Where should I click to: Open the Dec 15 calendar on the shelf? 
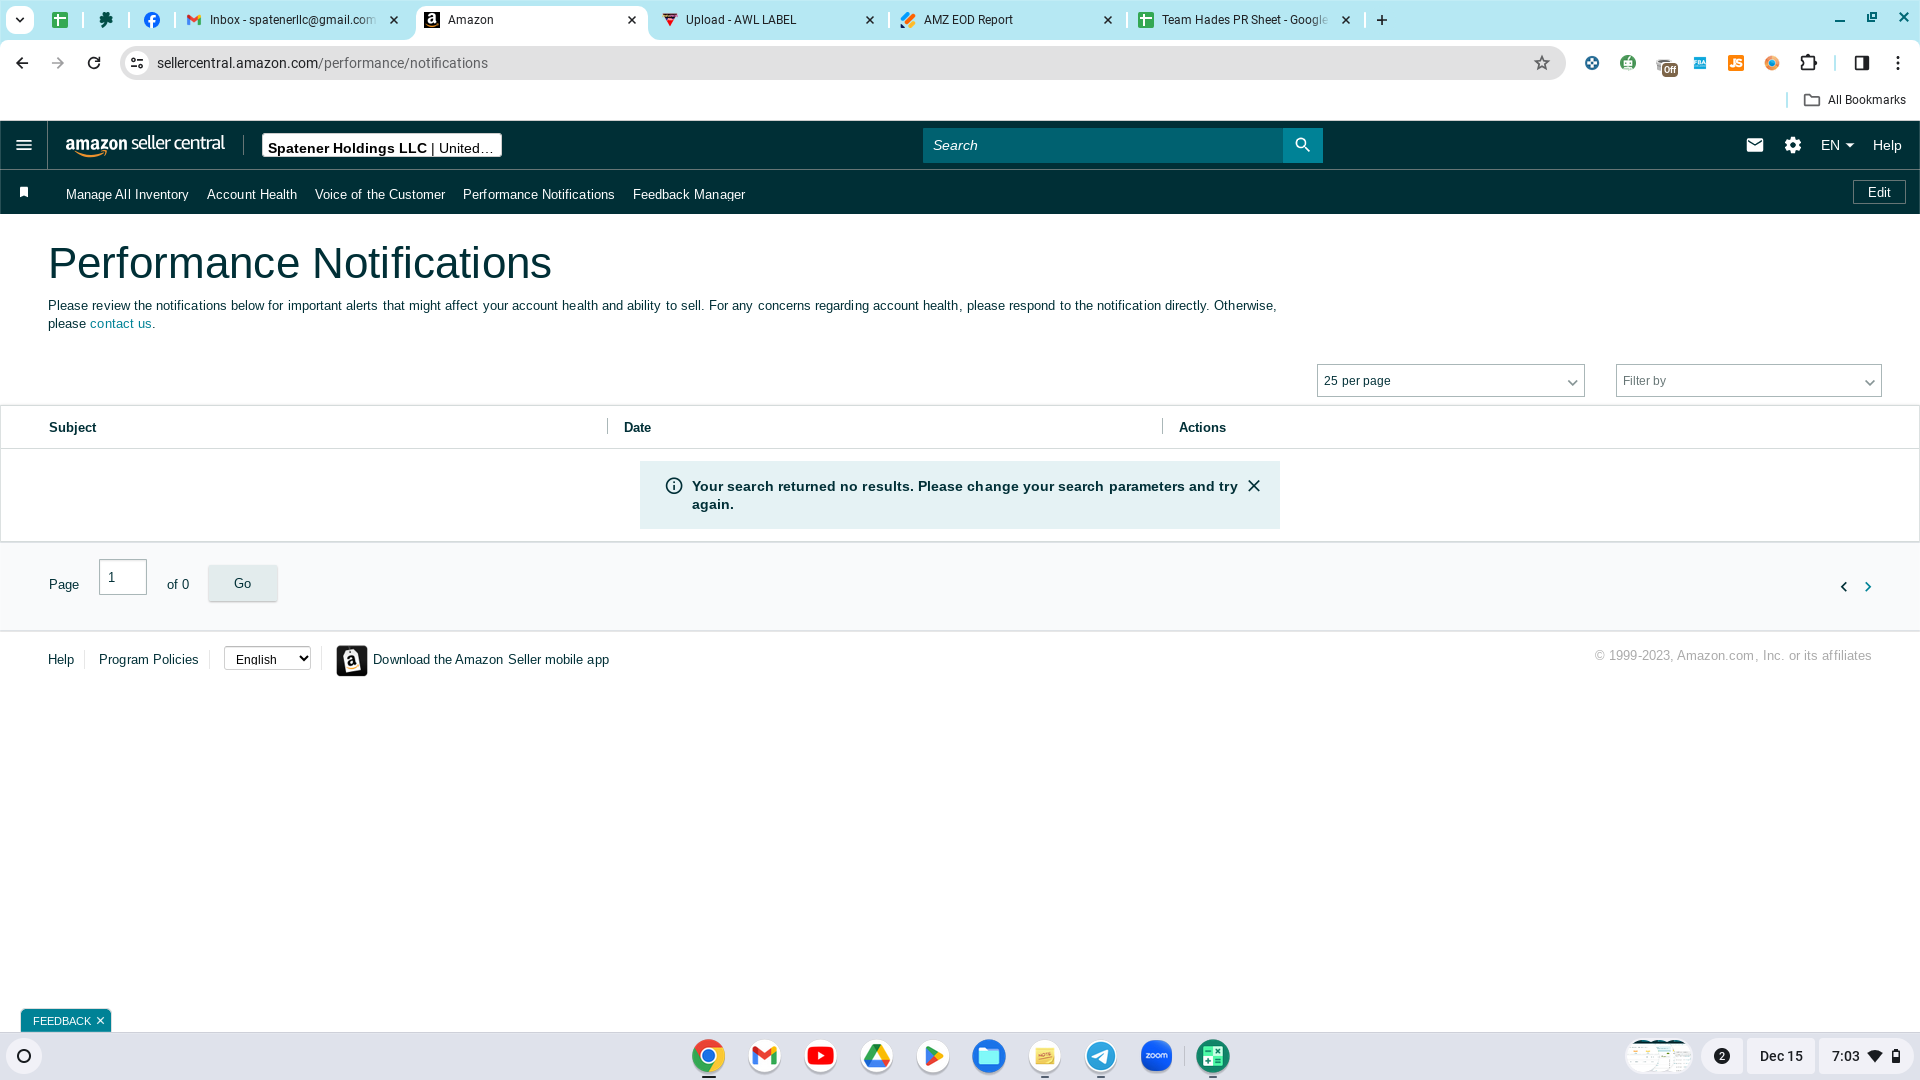[x=1781, y=1056]
